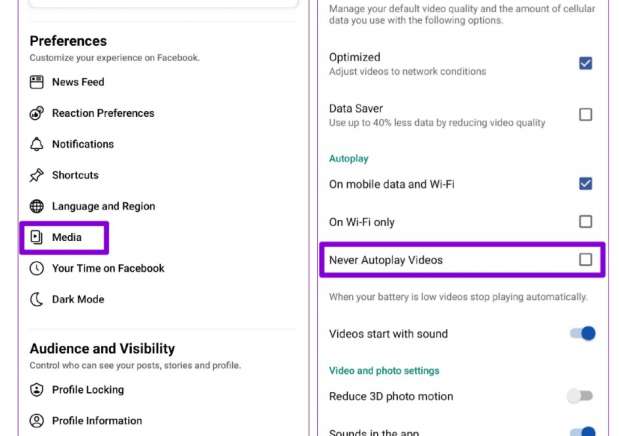Click the Dark Mode moon icon
Screen dimensions: 620x436
tap(37, 299)
